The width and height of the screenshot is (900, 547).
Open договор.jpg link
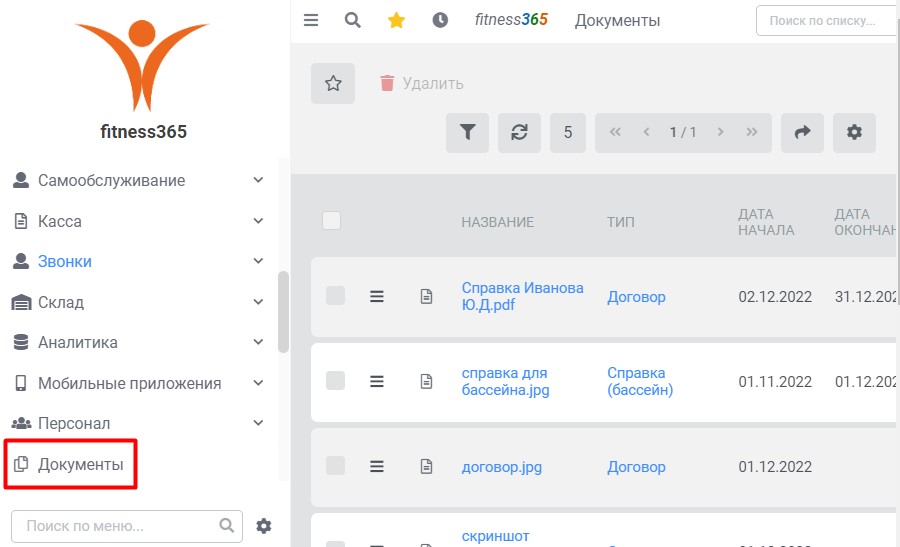pos(502,467)
